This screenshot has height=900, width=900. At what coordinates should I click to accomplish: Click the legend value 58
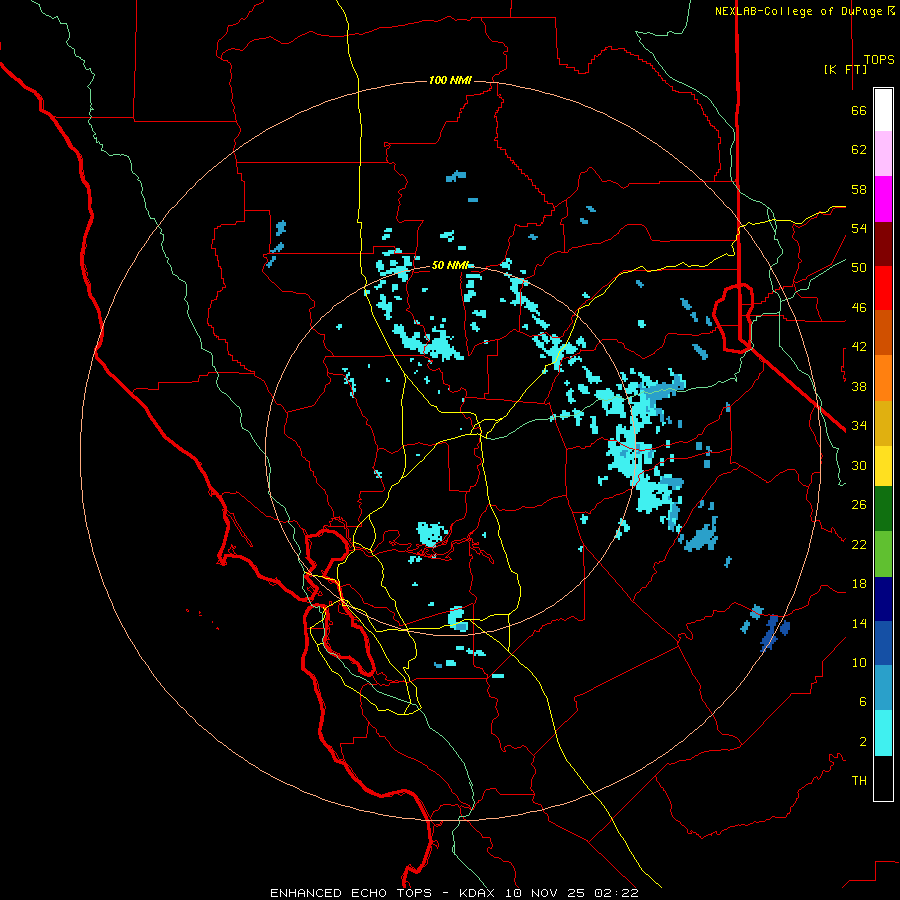[859, 189]
